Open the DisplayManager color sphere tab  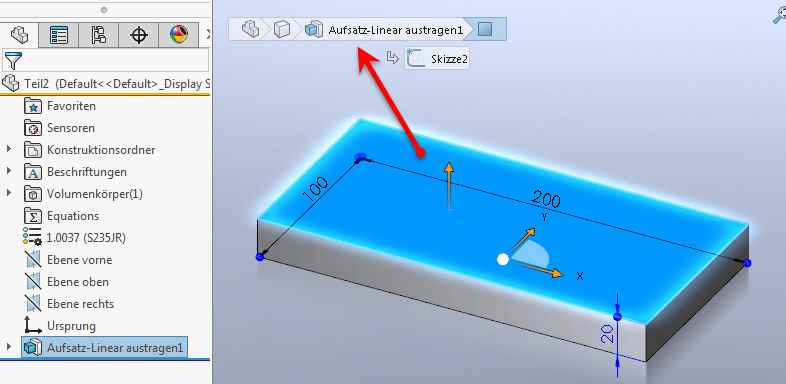[x=179, y=35]
